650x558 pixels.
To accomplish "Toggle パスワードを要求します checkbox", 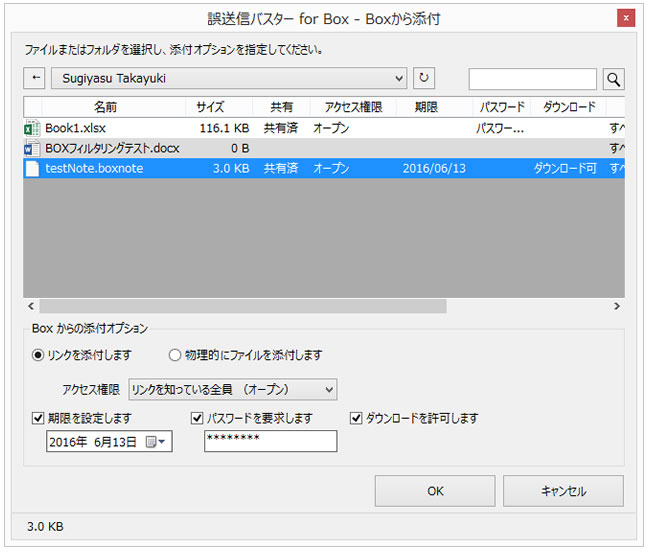I will (x=196, y=418).
